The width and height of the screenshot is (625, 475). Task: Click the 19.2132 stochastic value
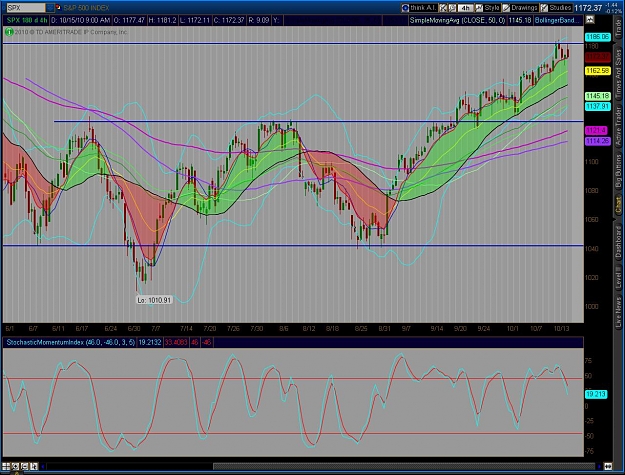[149, 342]
